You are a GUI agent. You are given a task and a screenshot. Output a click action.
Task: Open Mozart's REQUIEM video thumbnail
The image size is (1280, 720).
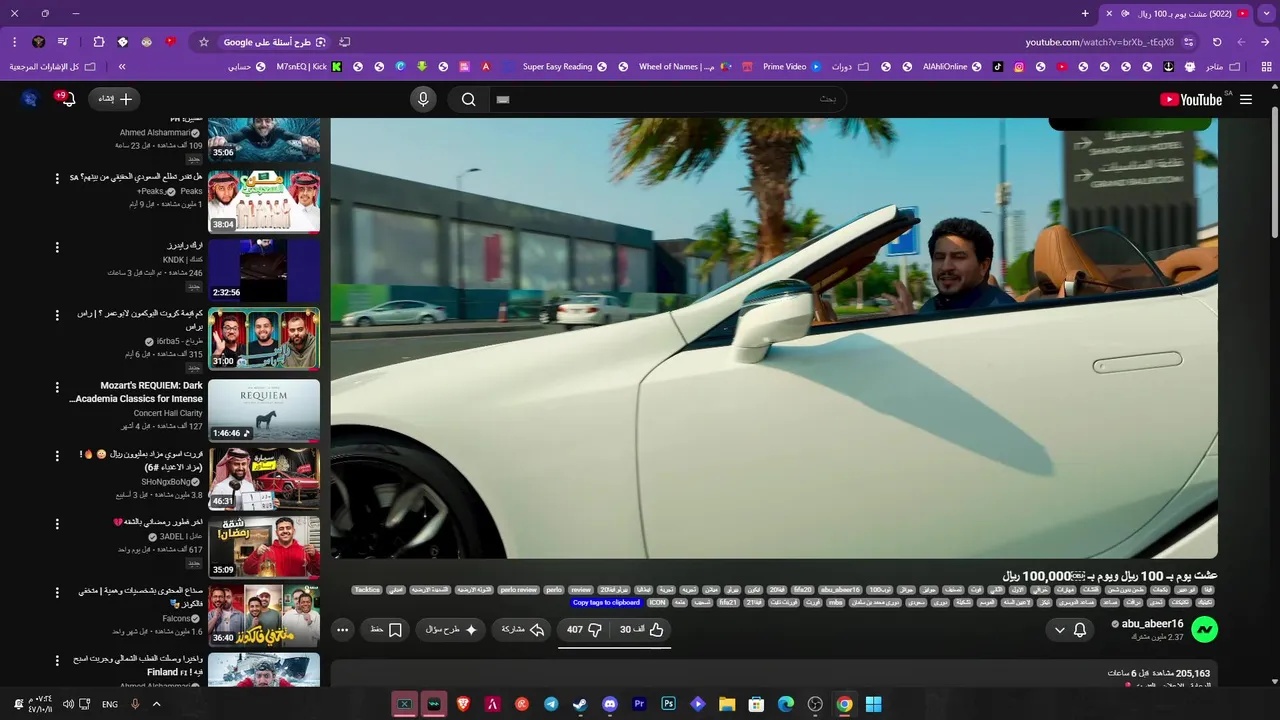(x=264, y=410)
